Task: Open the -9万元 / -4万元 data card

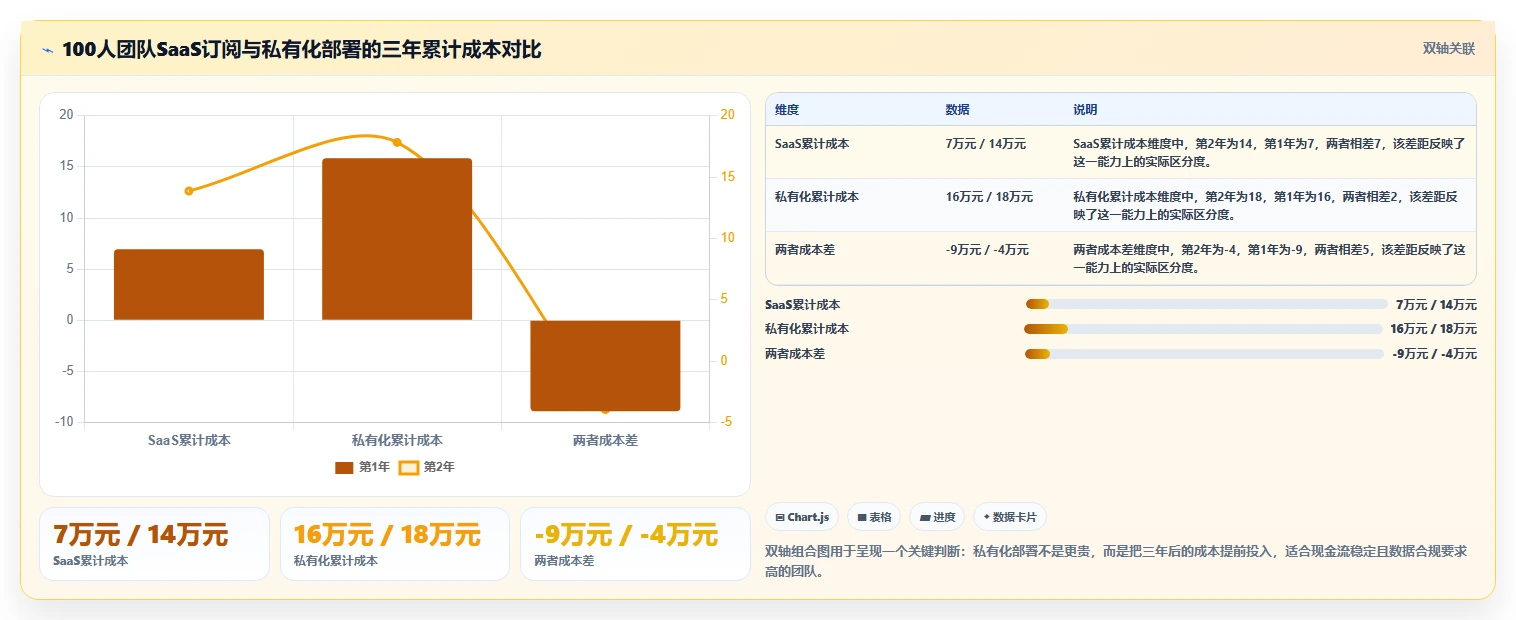Action: pyautogui.click(x=635, y=544)
